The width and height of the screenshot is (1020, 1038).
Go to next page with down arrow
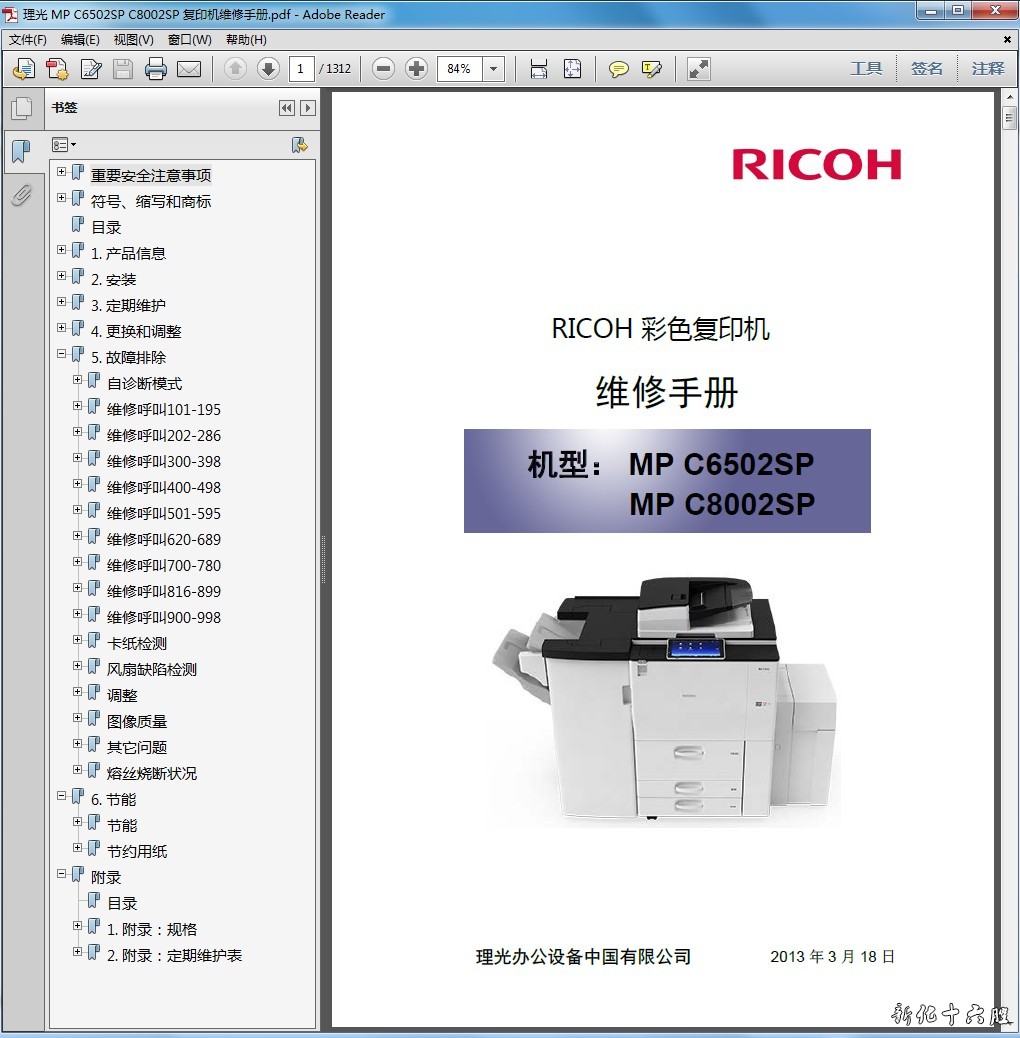(268, 69)
